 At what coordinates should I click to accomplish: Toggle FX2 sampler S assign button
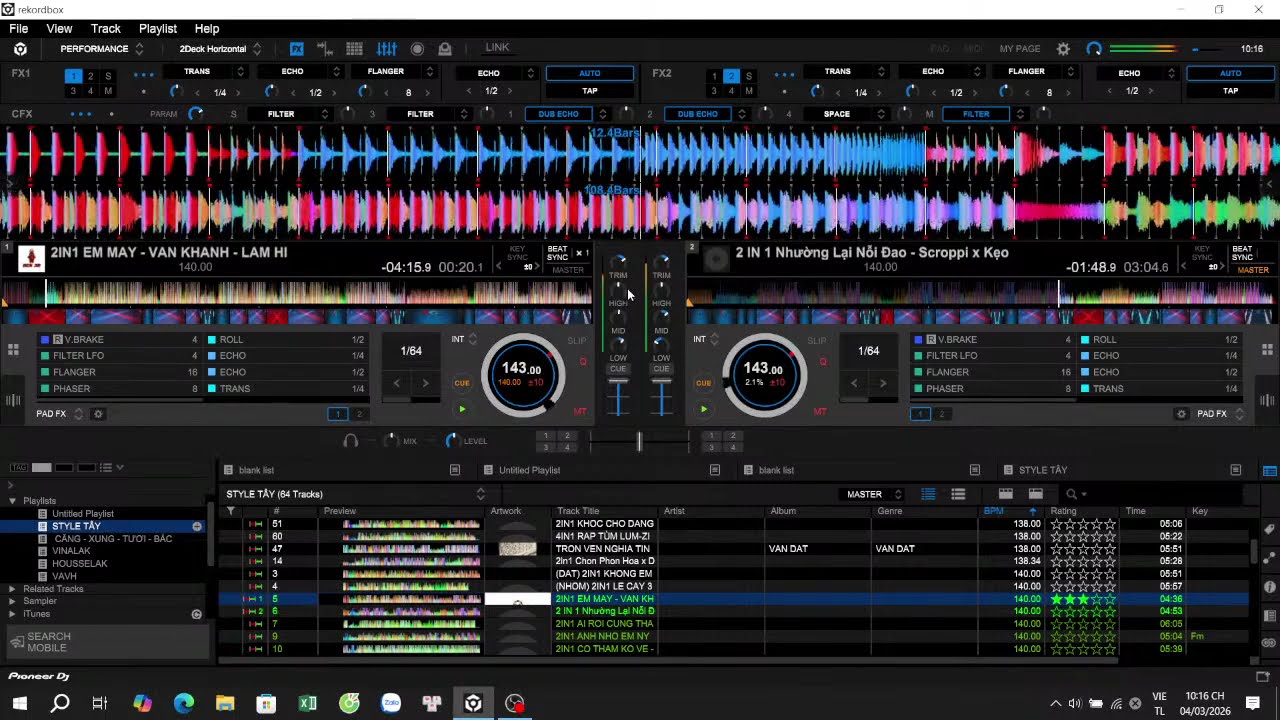[749, 76]
